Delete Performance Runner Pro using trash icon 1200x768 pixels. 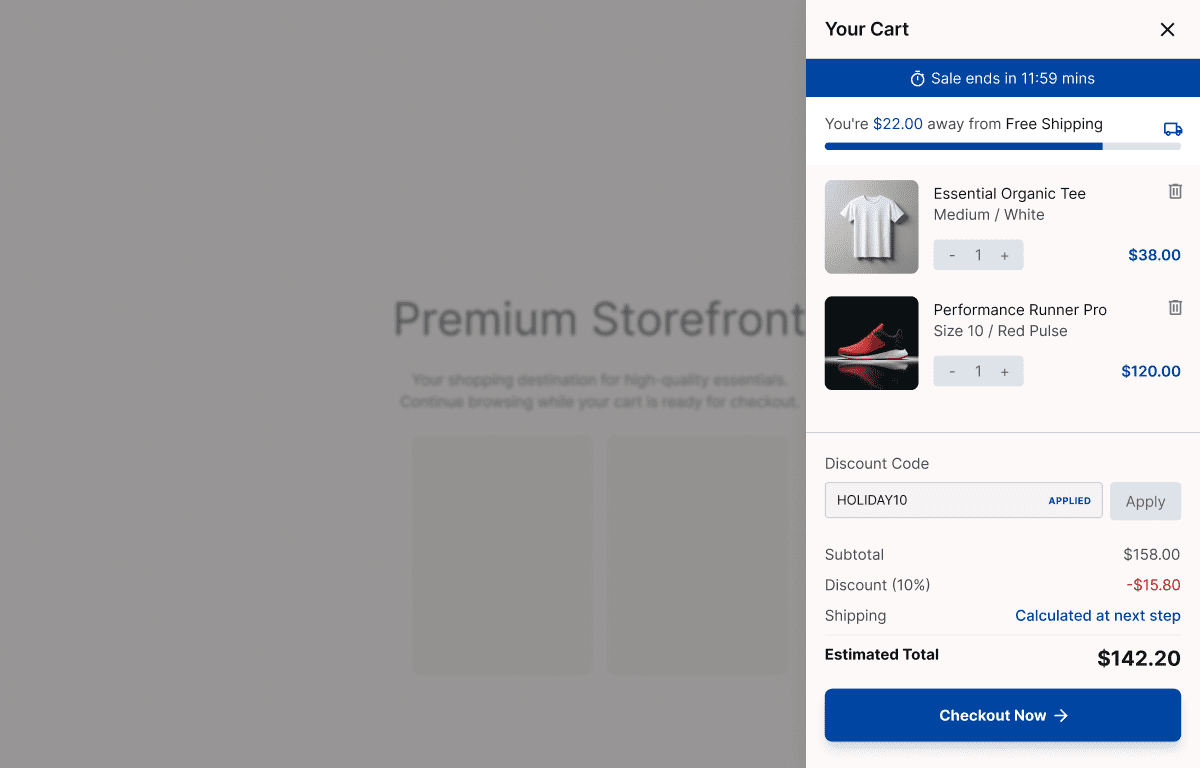[x=1175, y=307]
